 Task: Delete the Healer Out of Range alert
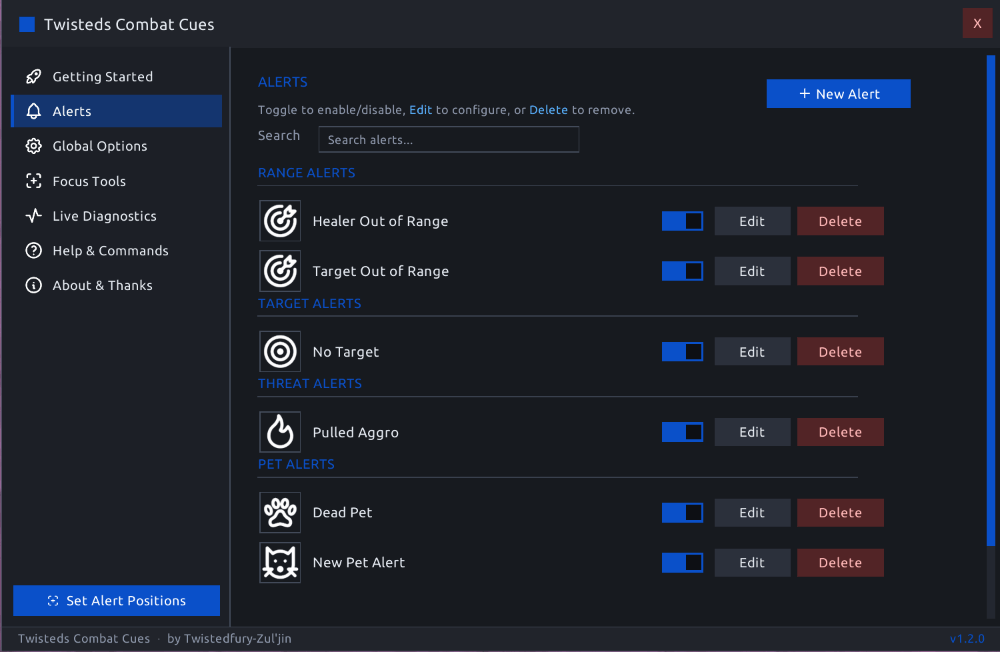pyautogui.click(x=840, y=221)
